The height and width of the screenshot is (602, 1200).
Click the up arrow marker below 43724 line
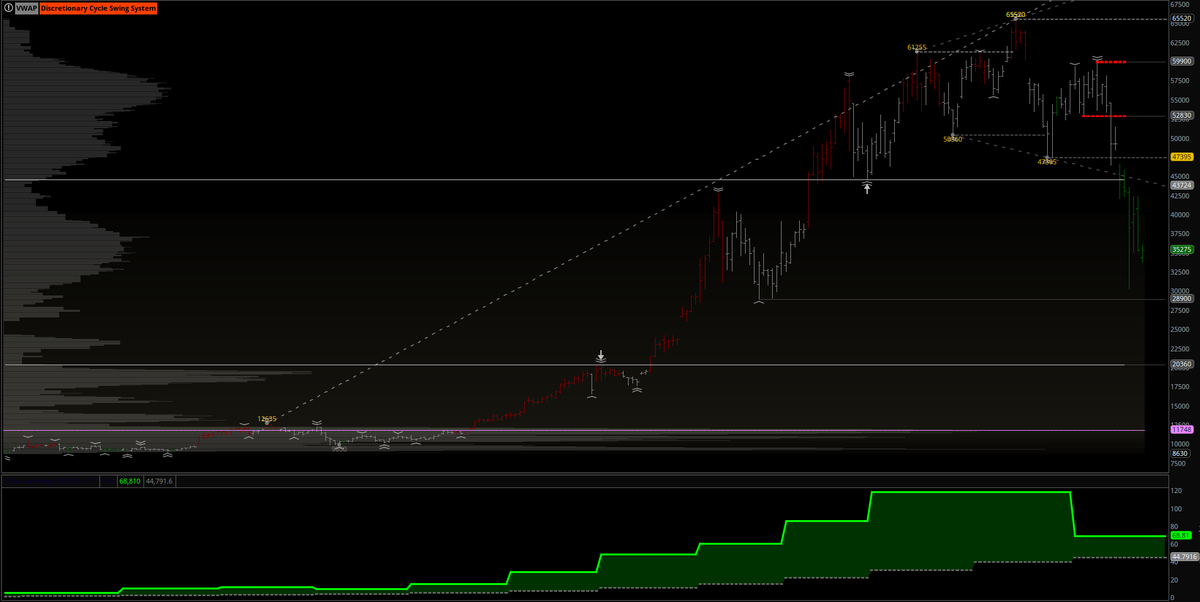click(867, 188)
